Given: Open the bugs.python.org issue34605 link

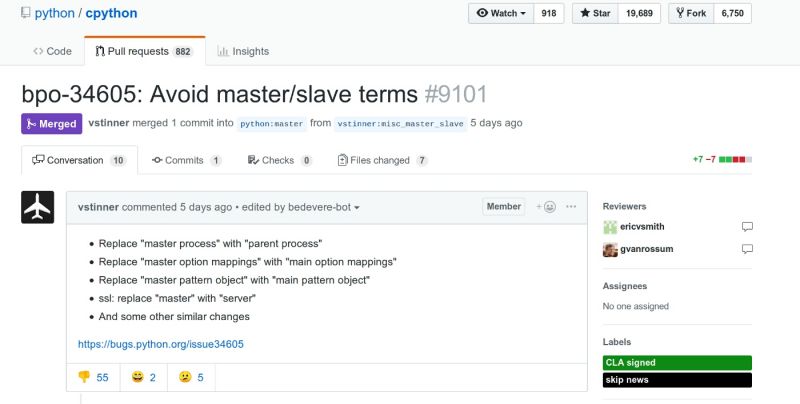Looking at the screenshot, I should 161,344.
